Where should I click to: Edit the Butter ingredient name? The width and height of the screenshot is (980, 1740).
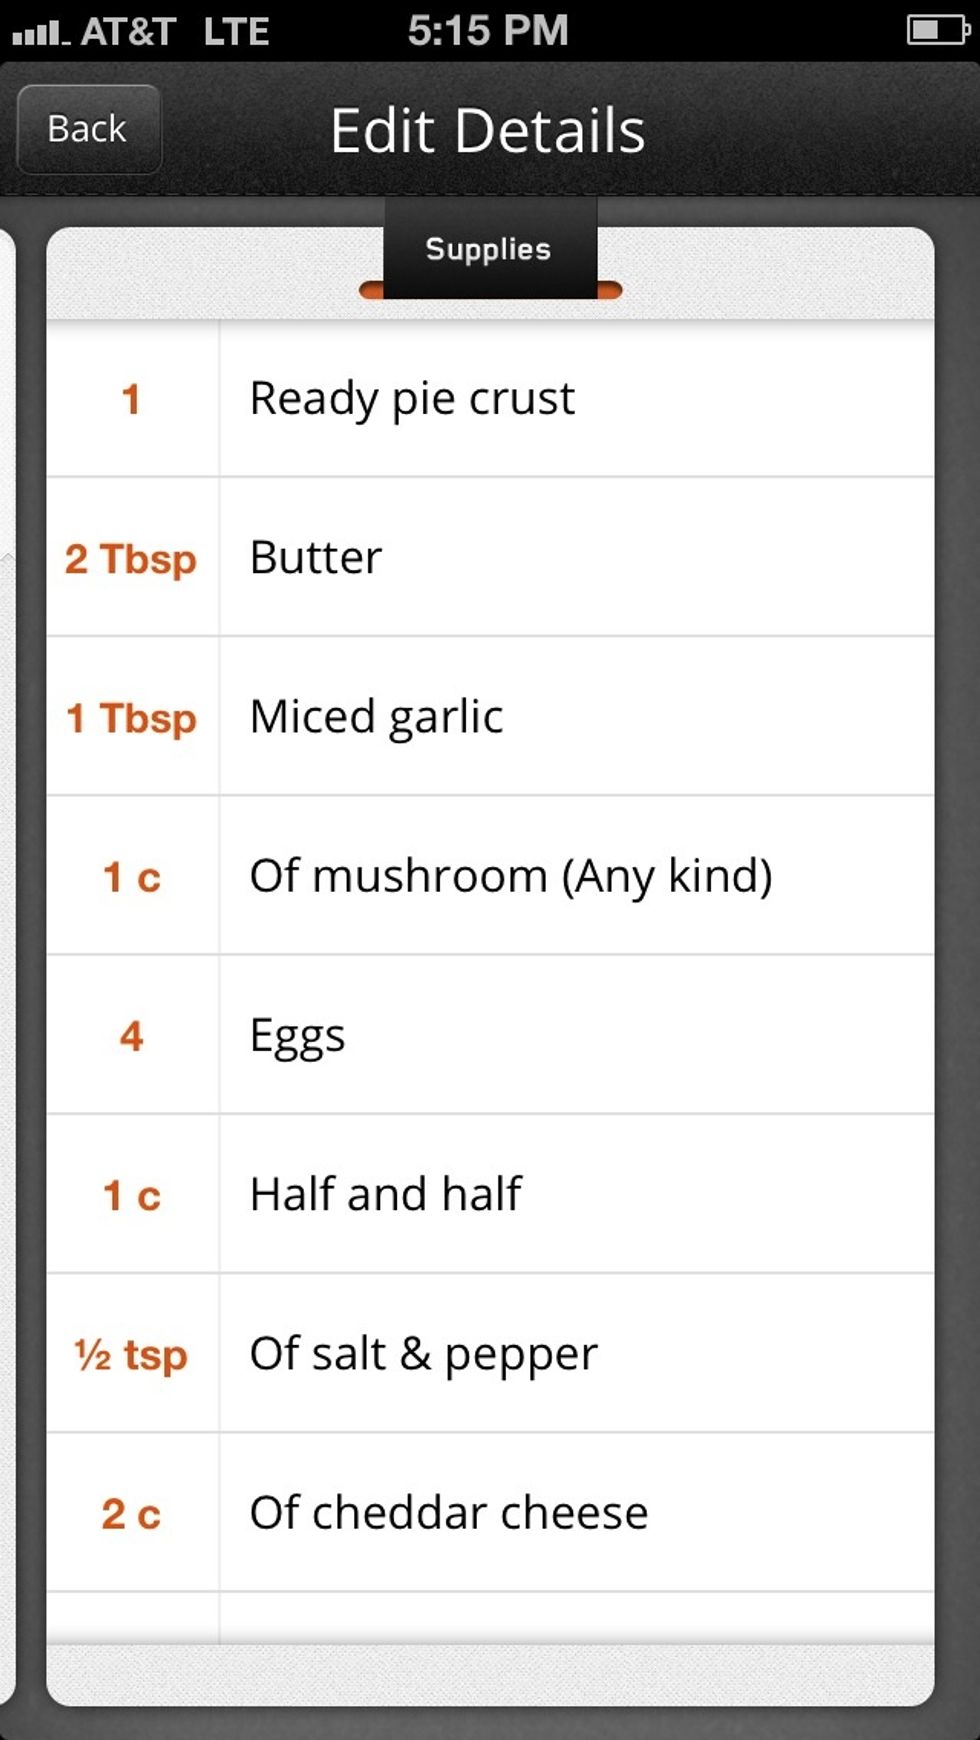316,557
